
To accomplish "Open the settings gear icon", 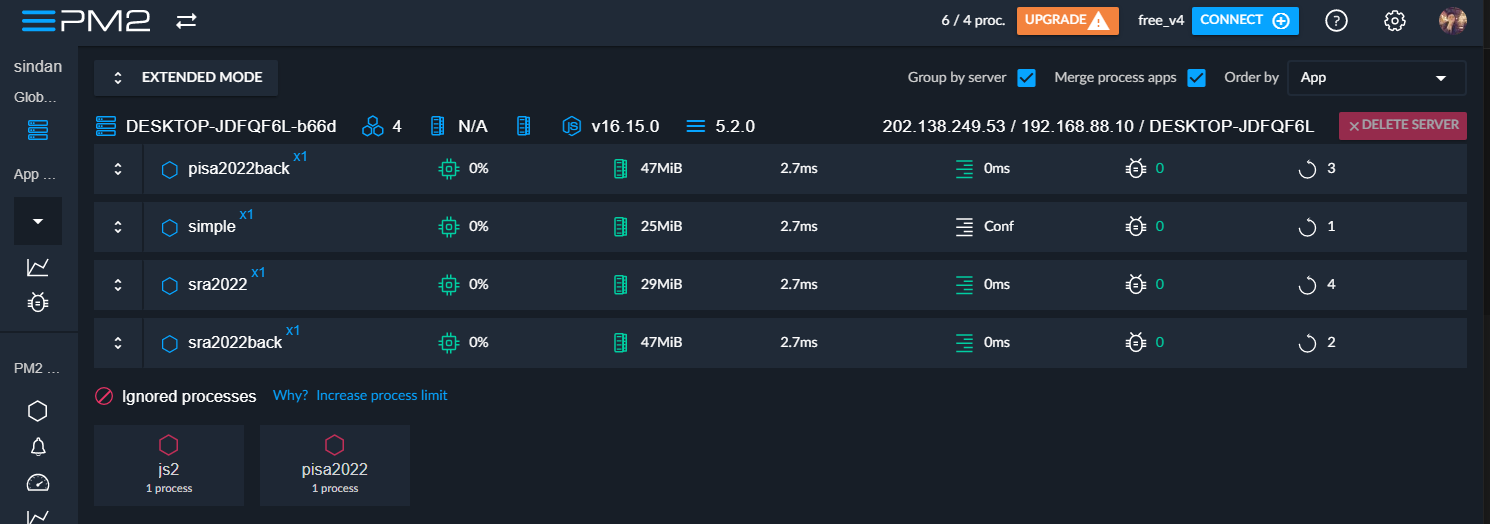I will [x=1395, y=21].
